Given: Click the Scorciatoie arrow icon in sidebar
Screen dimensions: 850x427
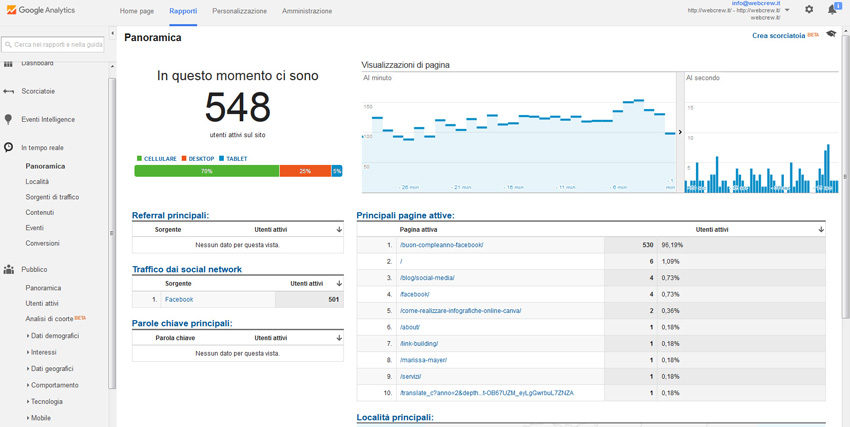Looking at the screenshot, I should pos(8,91).
